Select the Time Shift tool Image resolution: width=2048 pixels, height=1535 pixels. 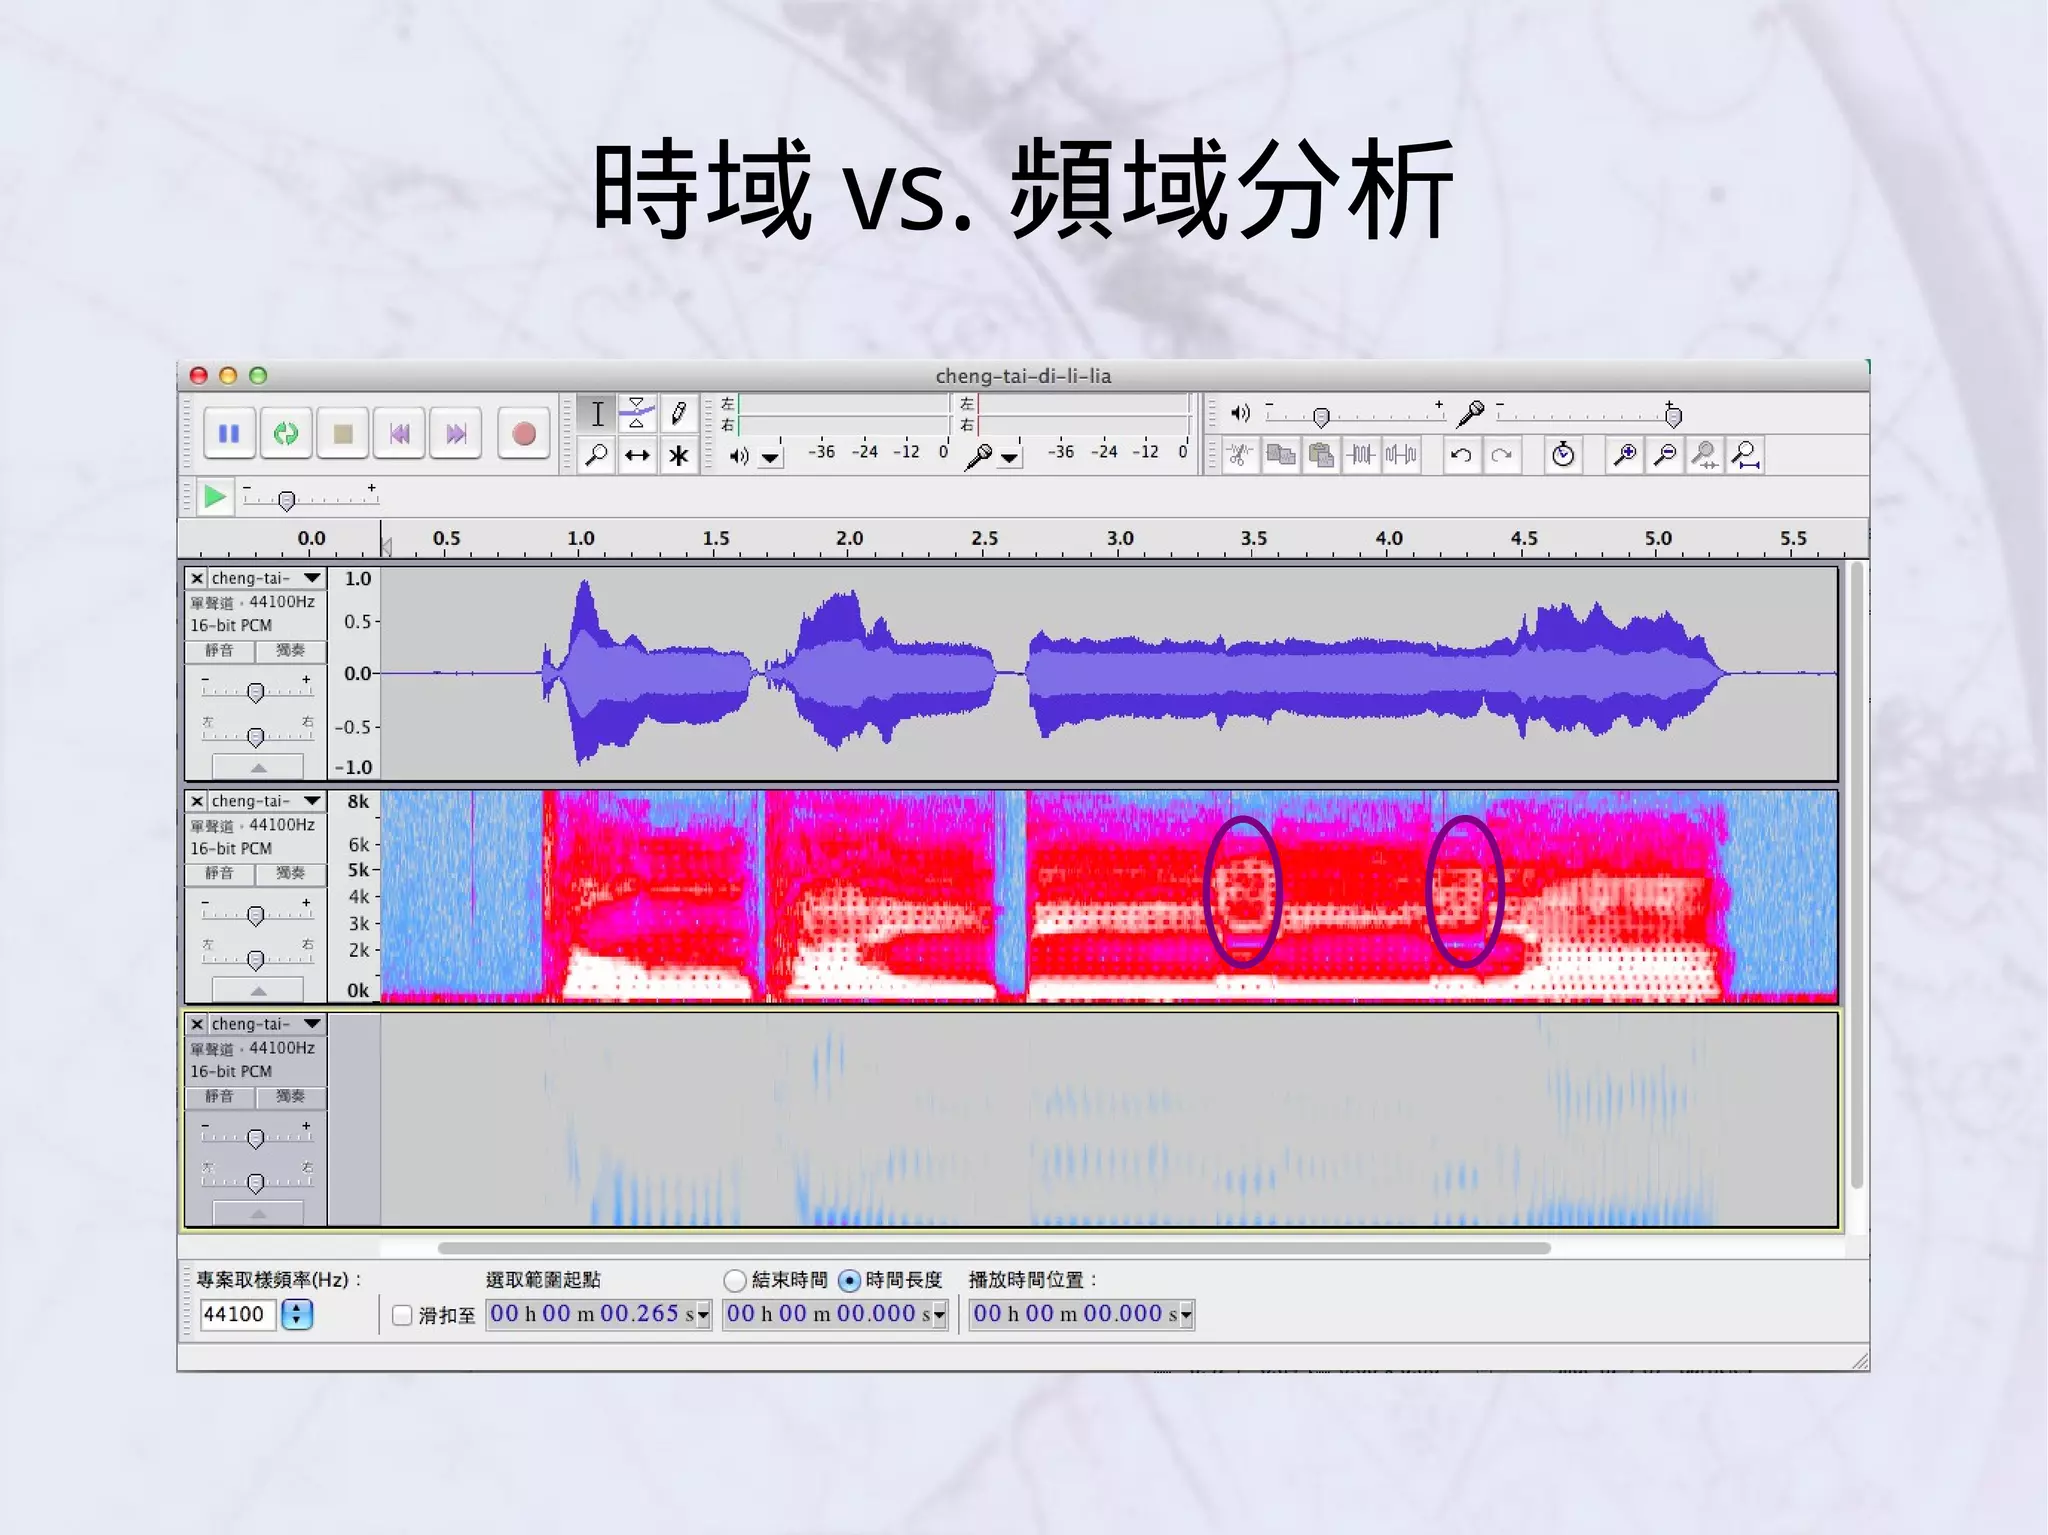point(637,456)
